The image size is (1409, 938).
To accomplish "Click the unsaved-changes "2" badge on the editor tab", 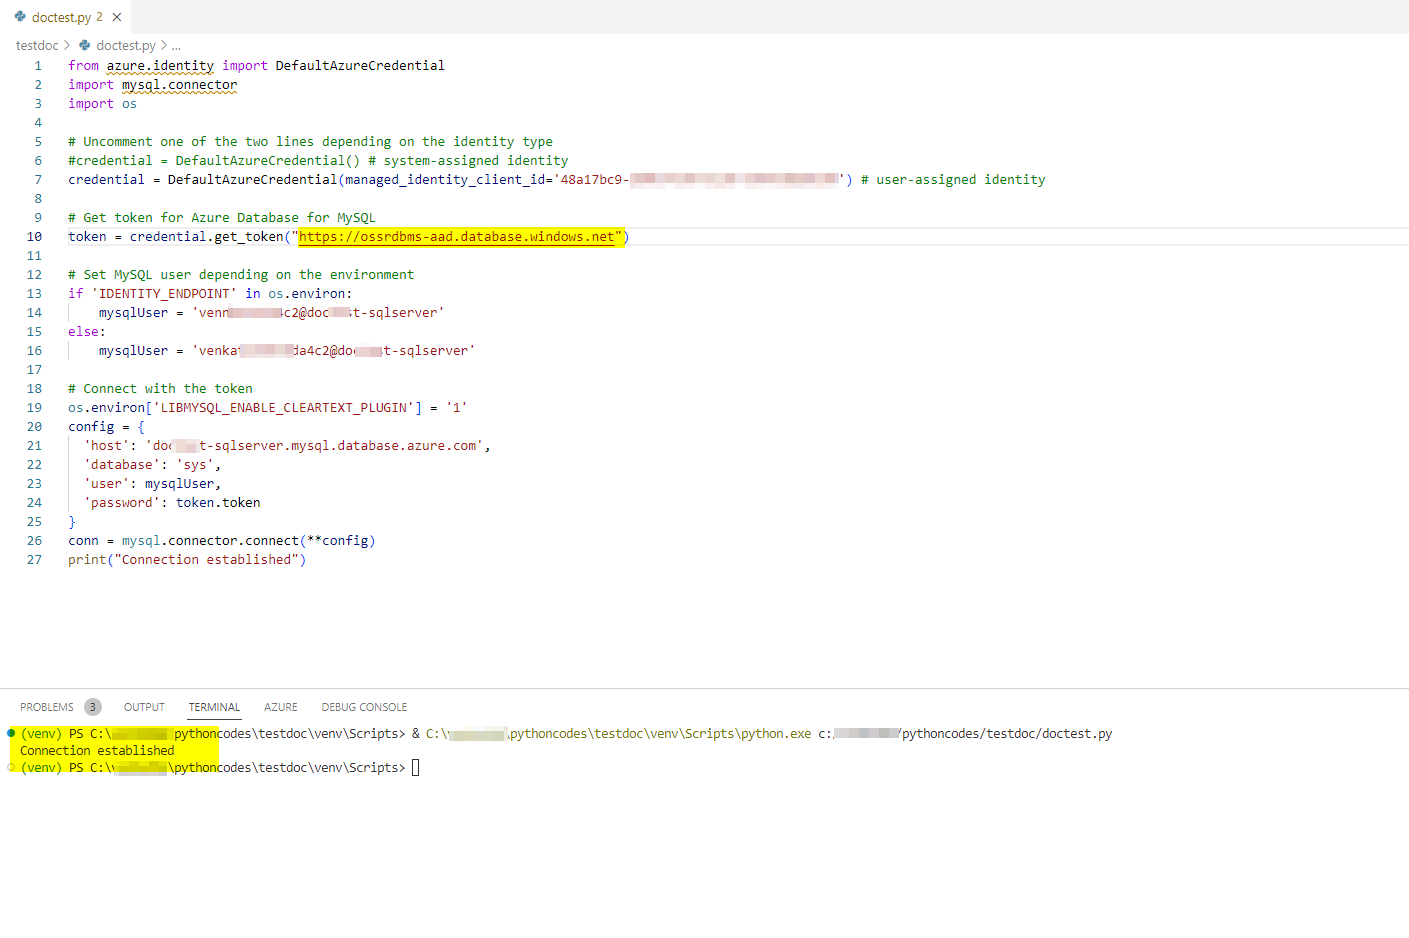I will point(101,16).
